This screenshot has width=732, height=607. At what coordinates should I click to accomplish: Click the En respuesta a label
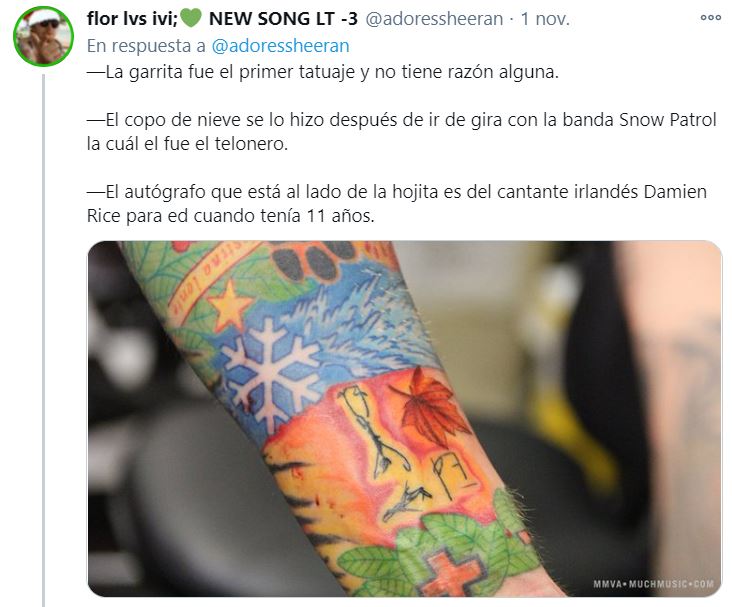tap(146, 46)
